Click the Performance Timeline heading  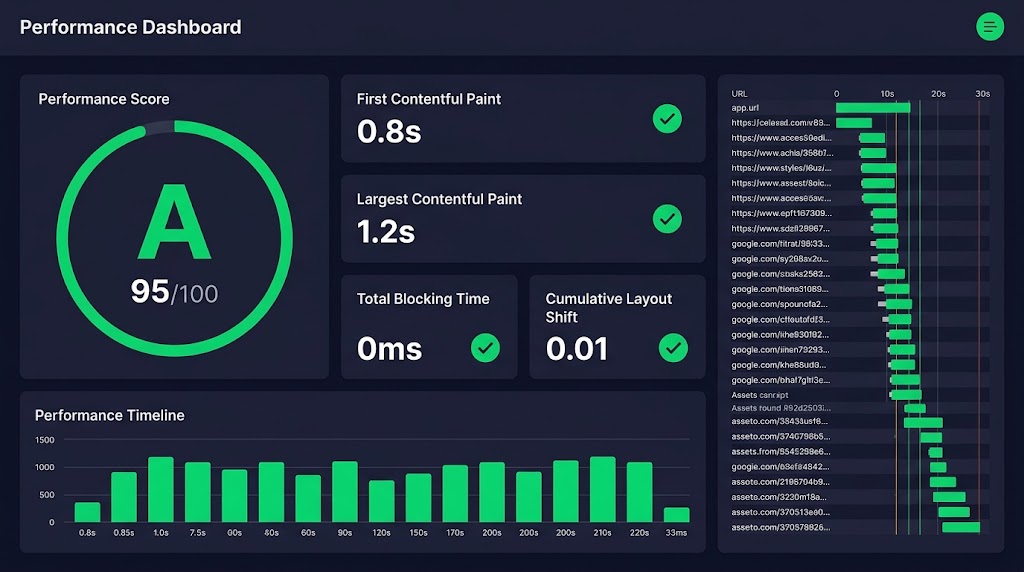110,415
